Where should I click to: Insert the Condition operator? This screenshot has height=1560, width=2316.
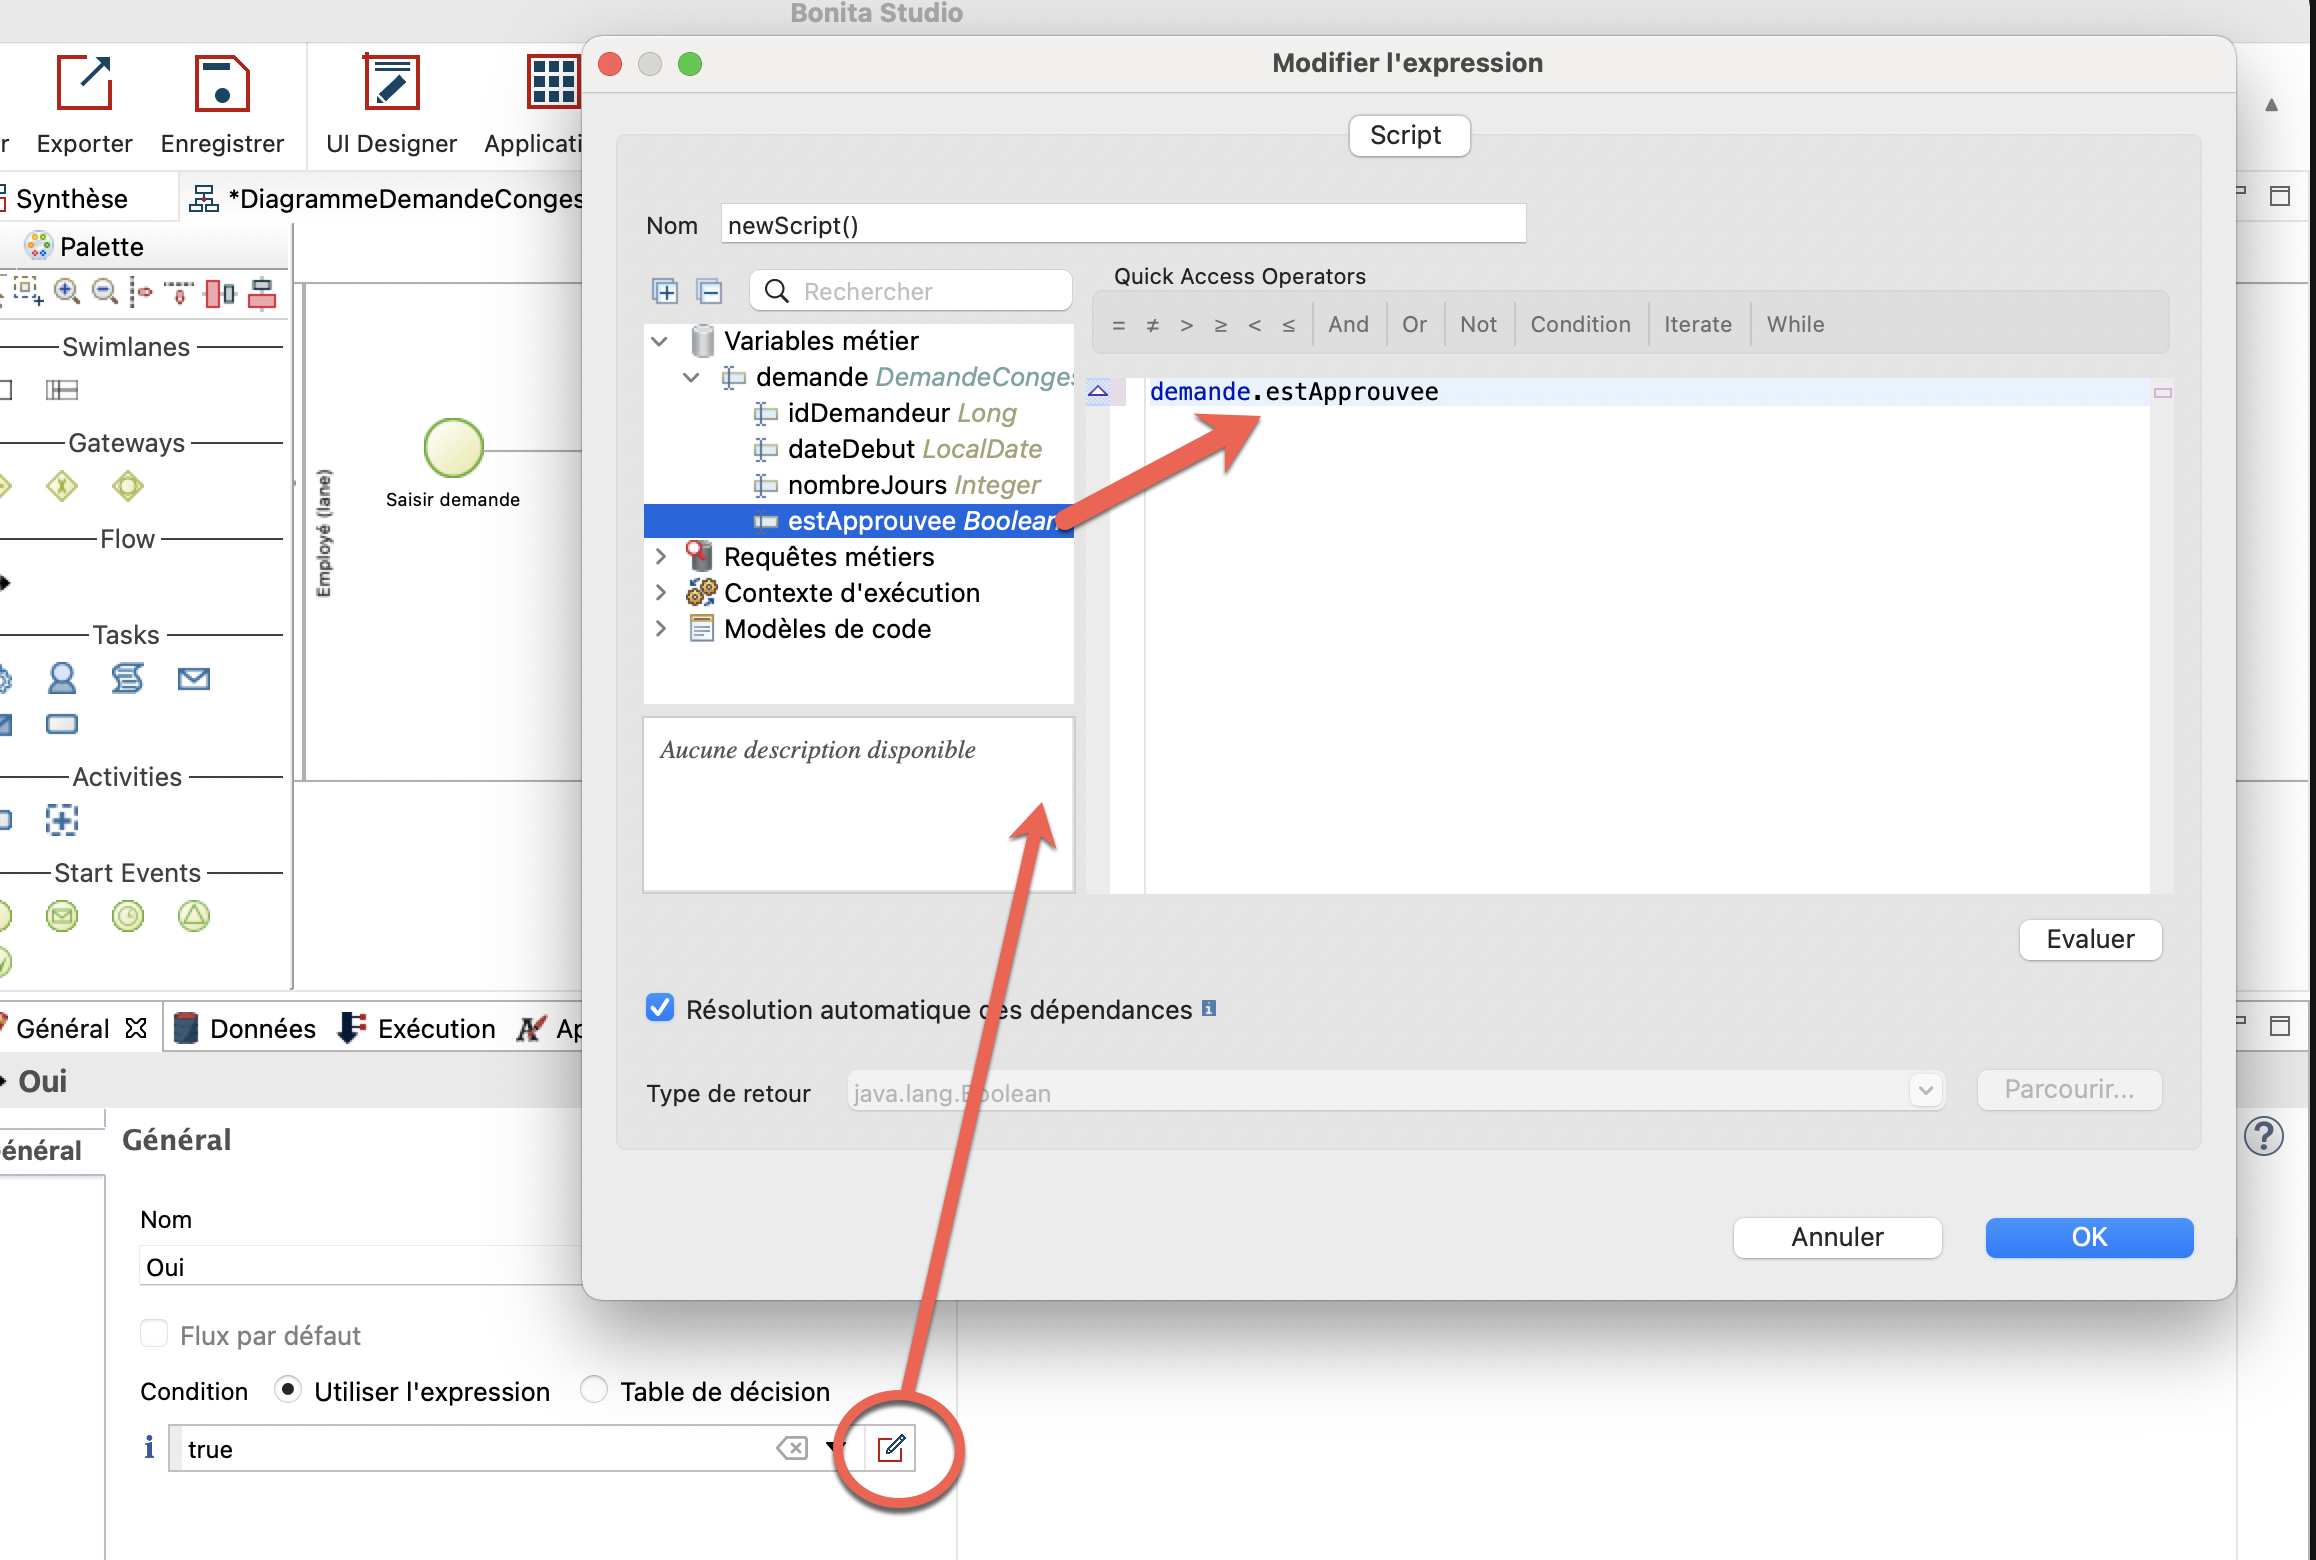click(x=1580, y=324)
